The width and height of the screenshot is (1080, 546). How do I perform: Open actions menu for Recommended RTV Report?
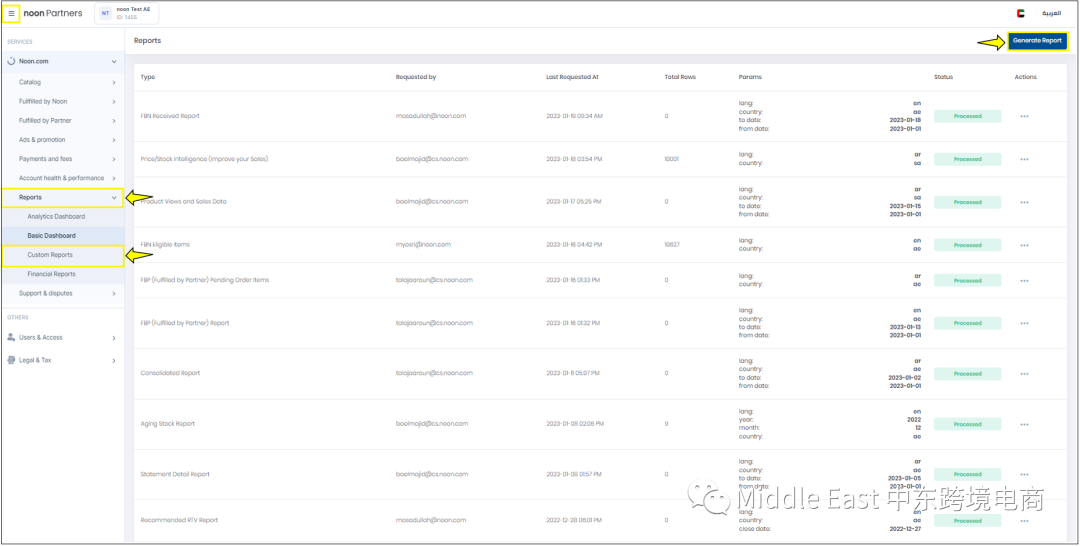[x=1024, y=521]
